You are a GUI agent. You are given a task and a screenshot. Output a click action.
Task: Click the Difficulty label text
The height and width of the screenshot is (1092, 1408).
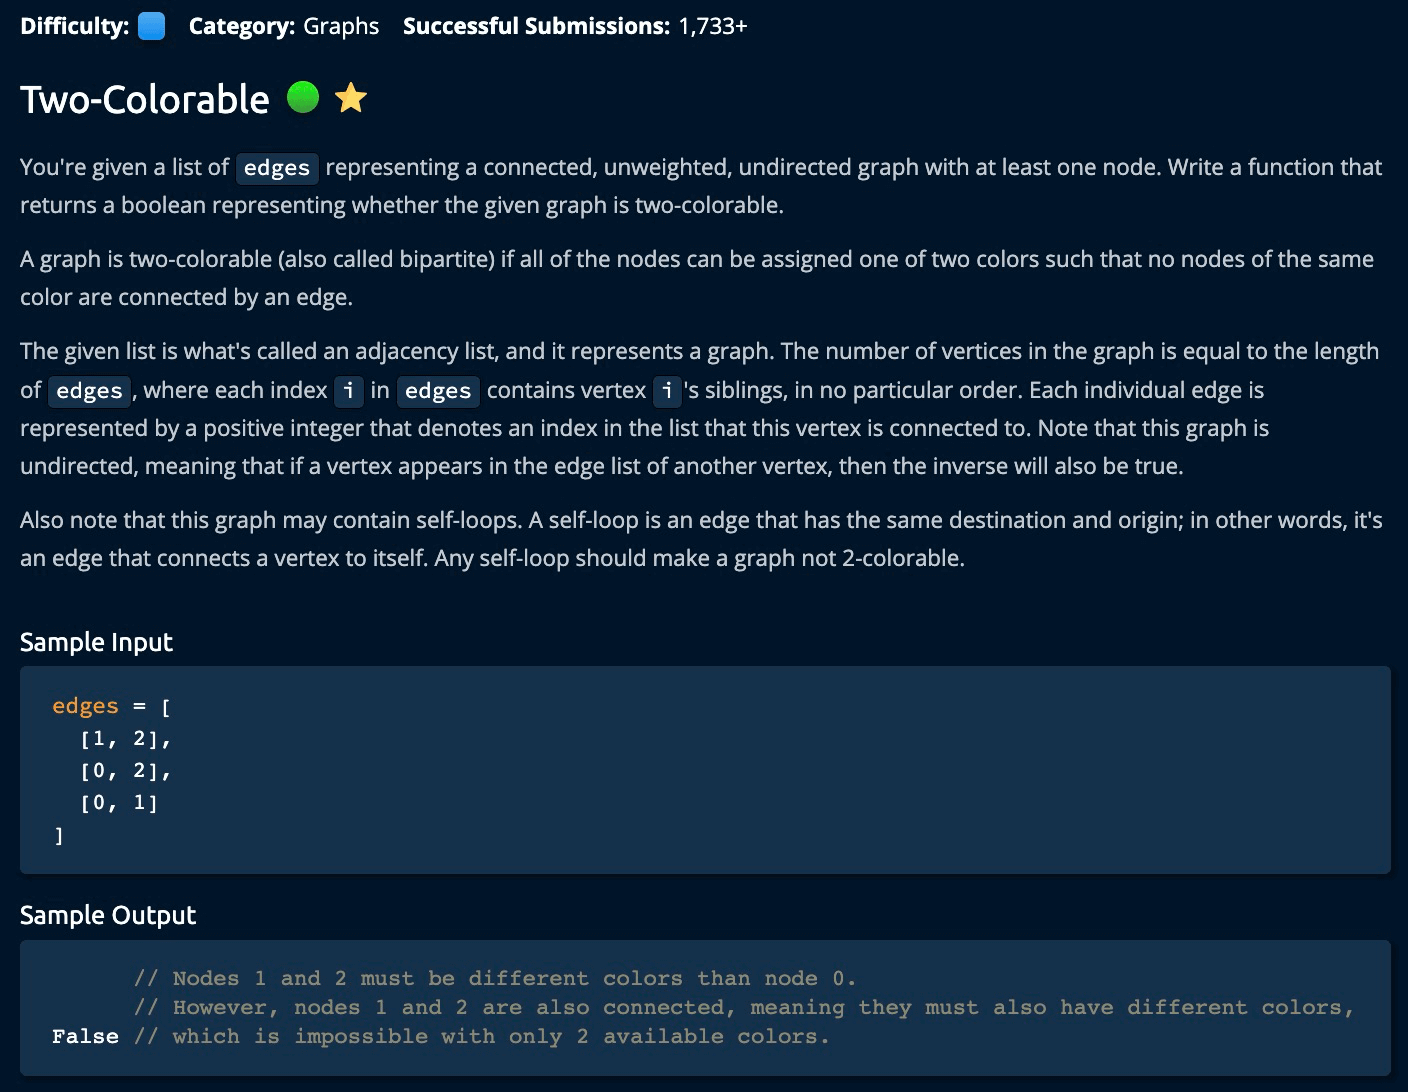click(x=74, y=26)
